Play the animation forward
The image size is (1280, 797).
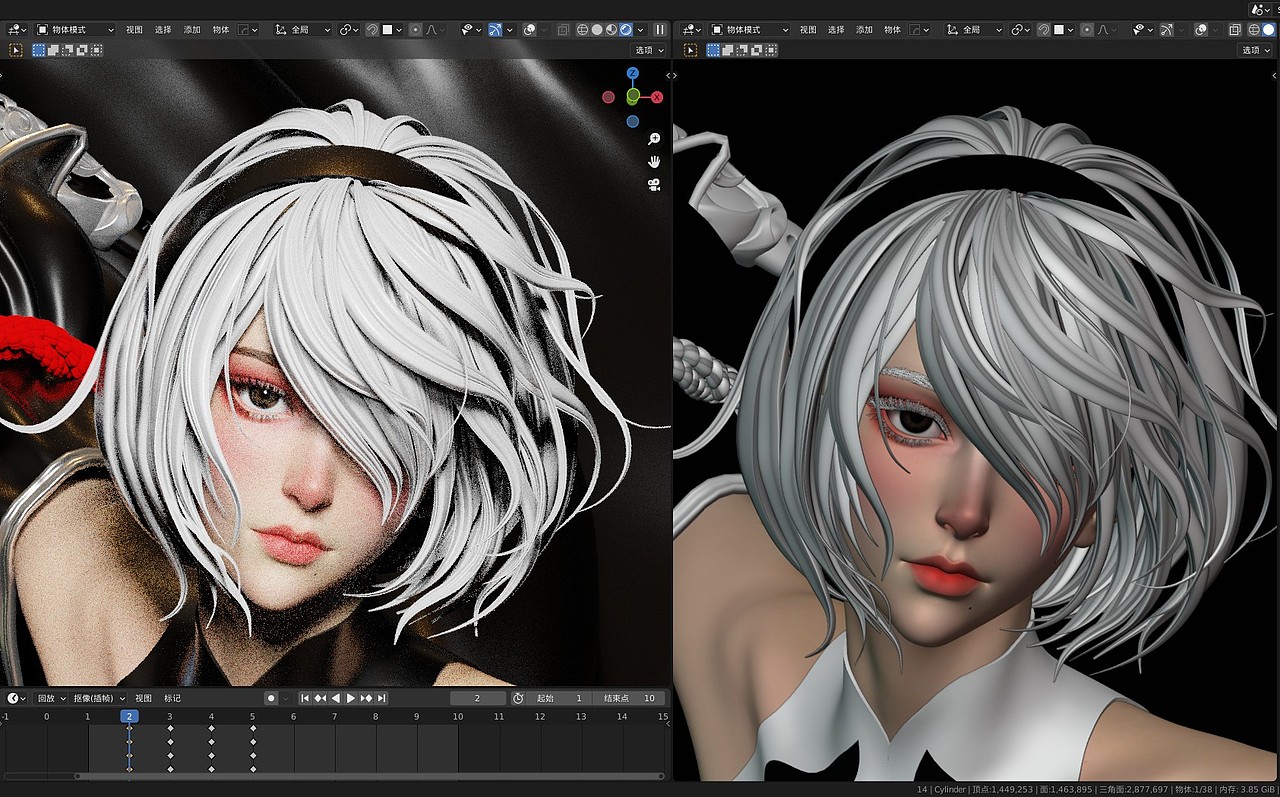pos(350,698)
